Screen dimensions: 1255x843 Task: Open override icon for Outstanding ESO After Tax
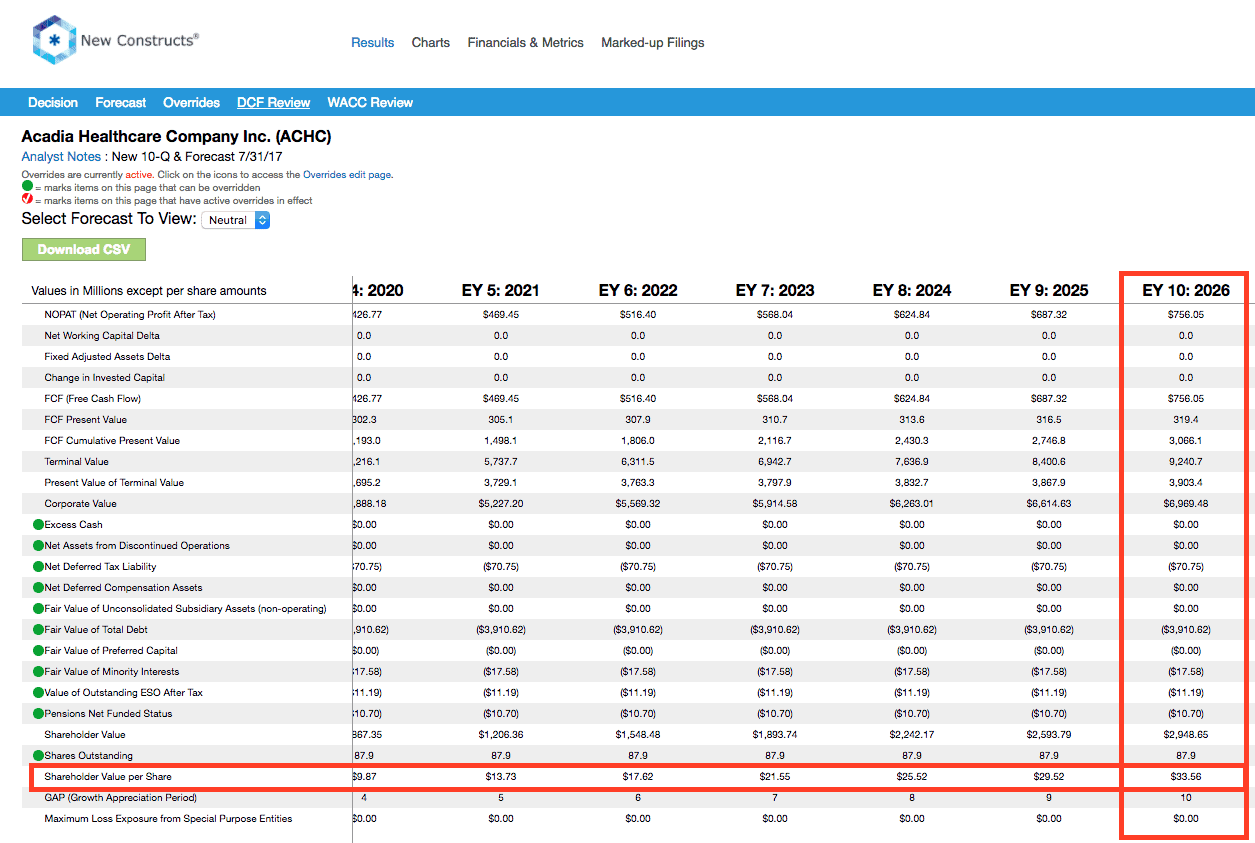coord(38,693)
